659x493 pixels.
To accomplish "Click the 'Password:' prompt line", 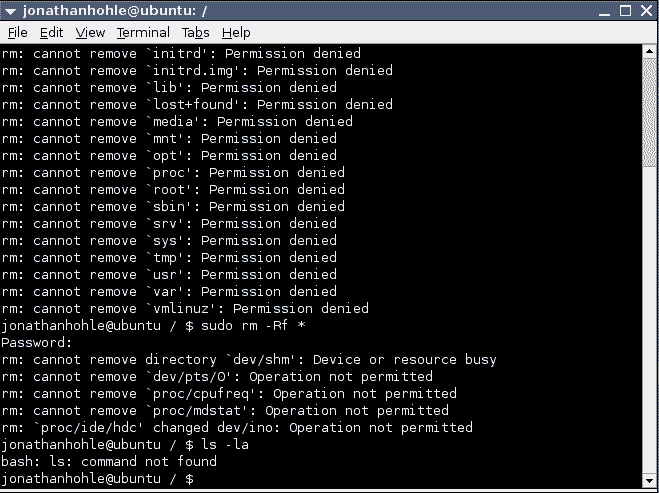I will click(37, 343).
